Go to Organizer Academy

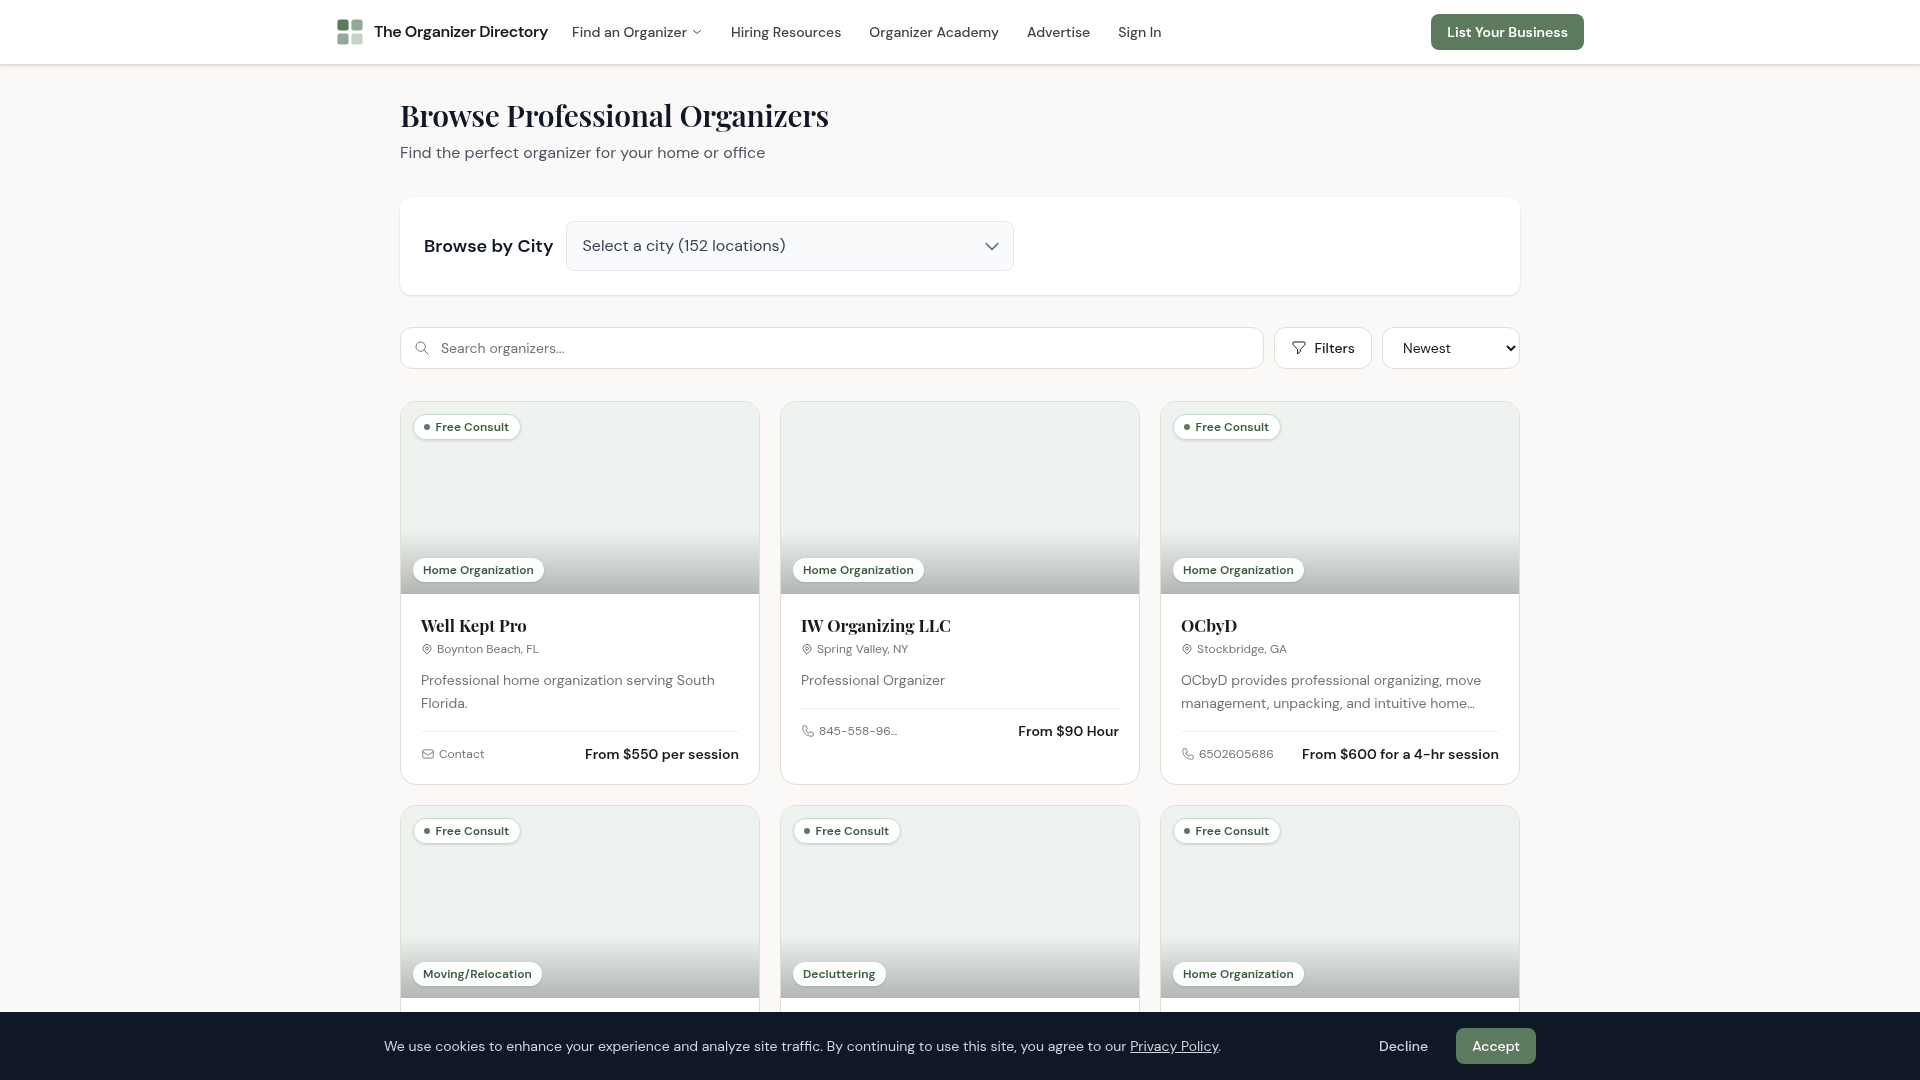934,32
